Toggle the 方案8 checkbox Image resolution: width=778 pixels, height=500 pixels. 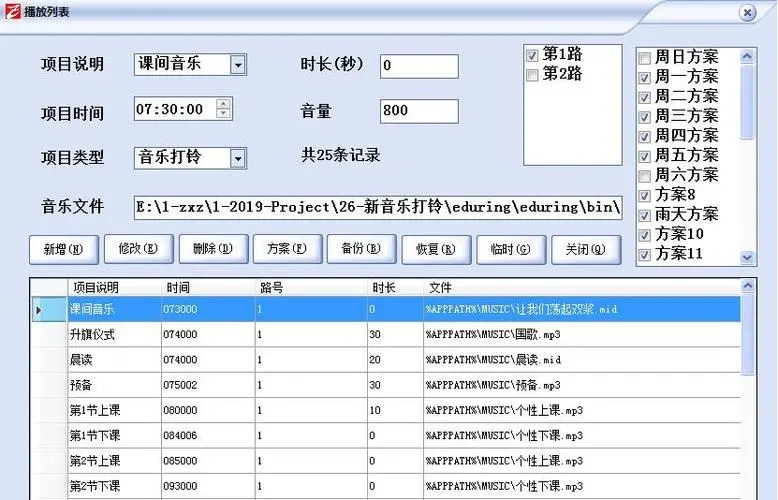point(645,195)
